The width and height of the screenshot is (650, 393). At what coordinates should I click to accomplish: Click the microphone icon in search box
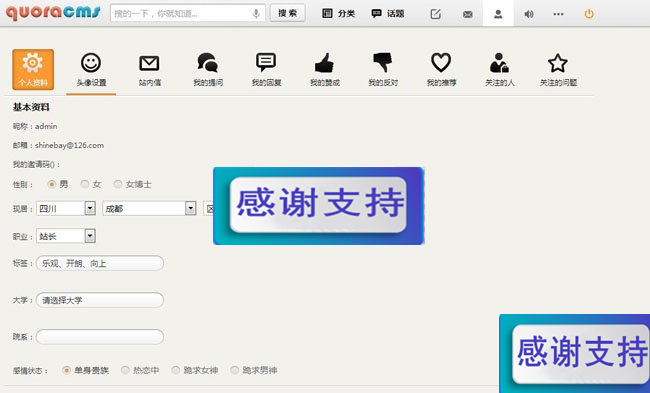pyautogui.click(x=256, y=14)
